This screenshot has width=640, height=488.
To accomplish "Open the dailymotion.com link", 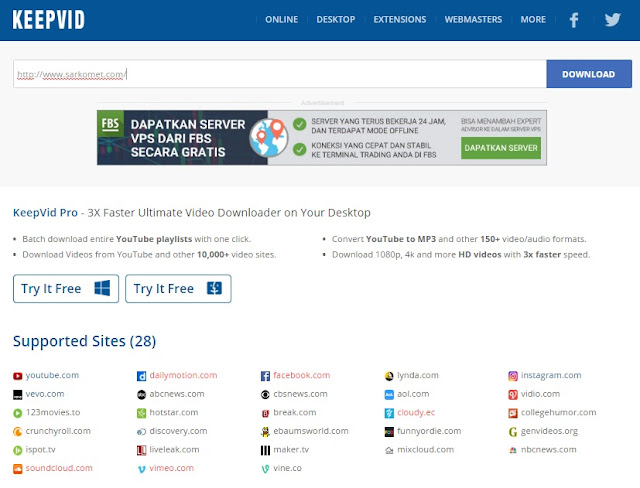I will click(183, 375).
